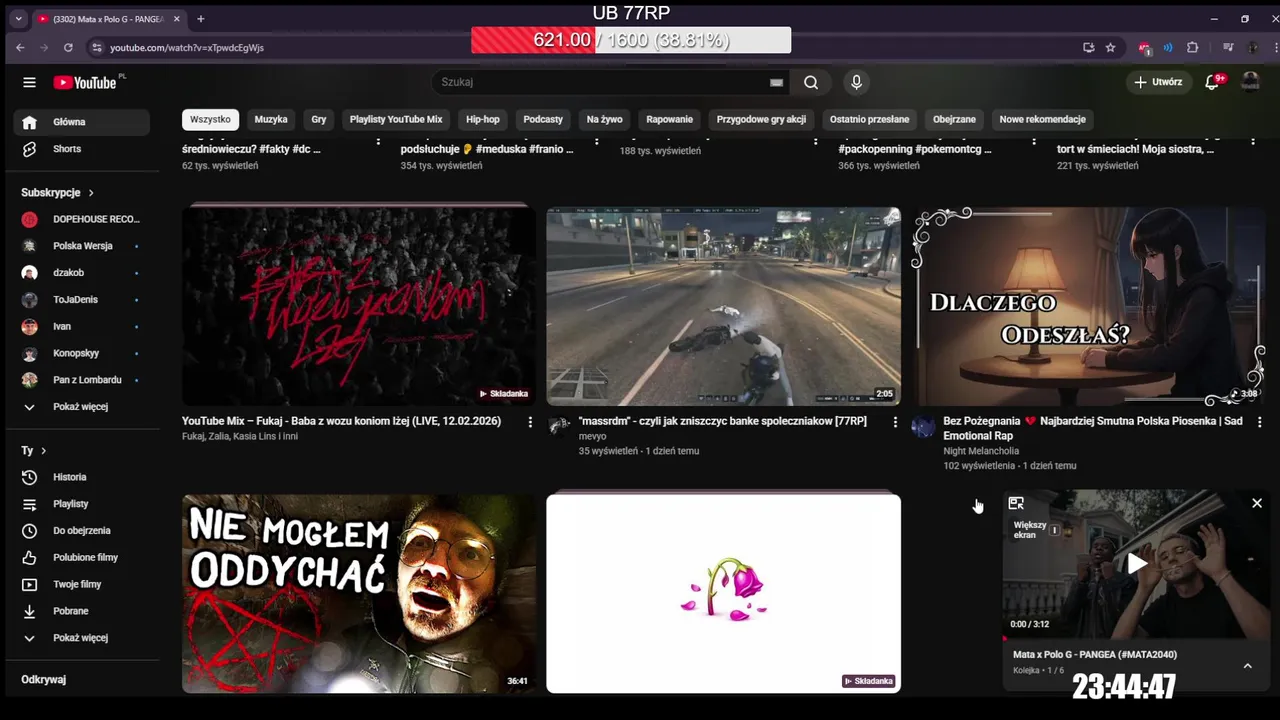The height and width of the screenshot is (720, 1280).
Task: Select the Muzyka filter chip
Action: click(271, 119)
